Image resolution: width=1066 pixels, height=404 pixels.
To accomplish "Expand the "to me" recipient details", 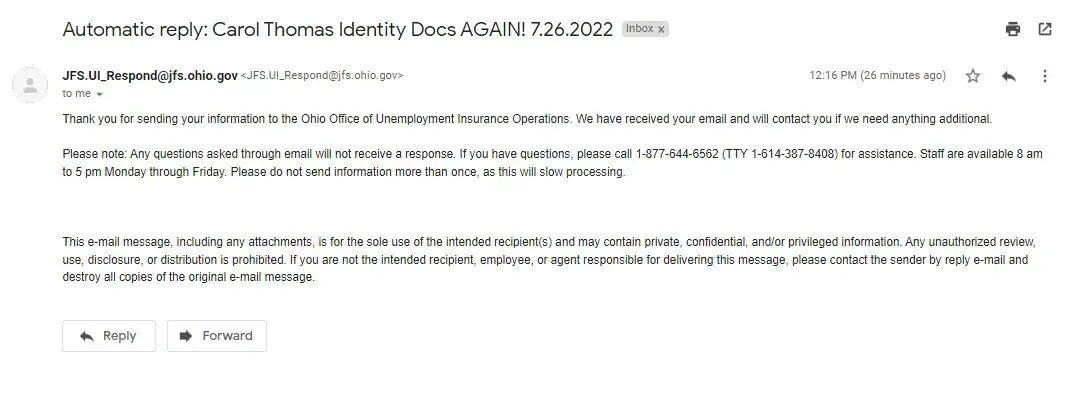I will pos(99,94).
